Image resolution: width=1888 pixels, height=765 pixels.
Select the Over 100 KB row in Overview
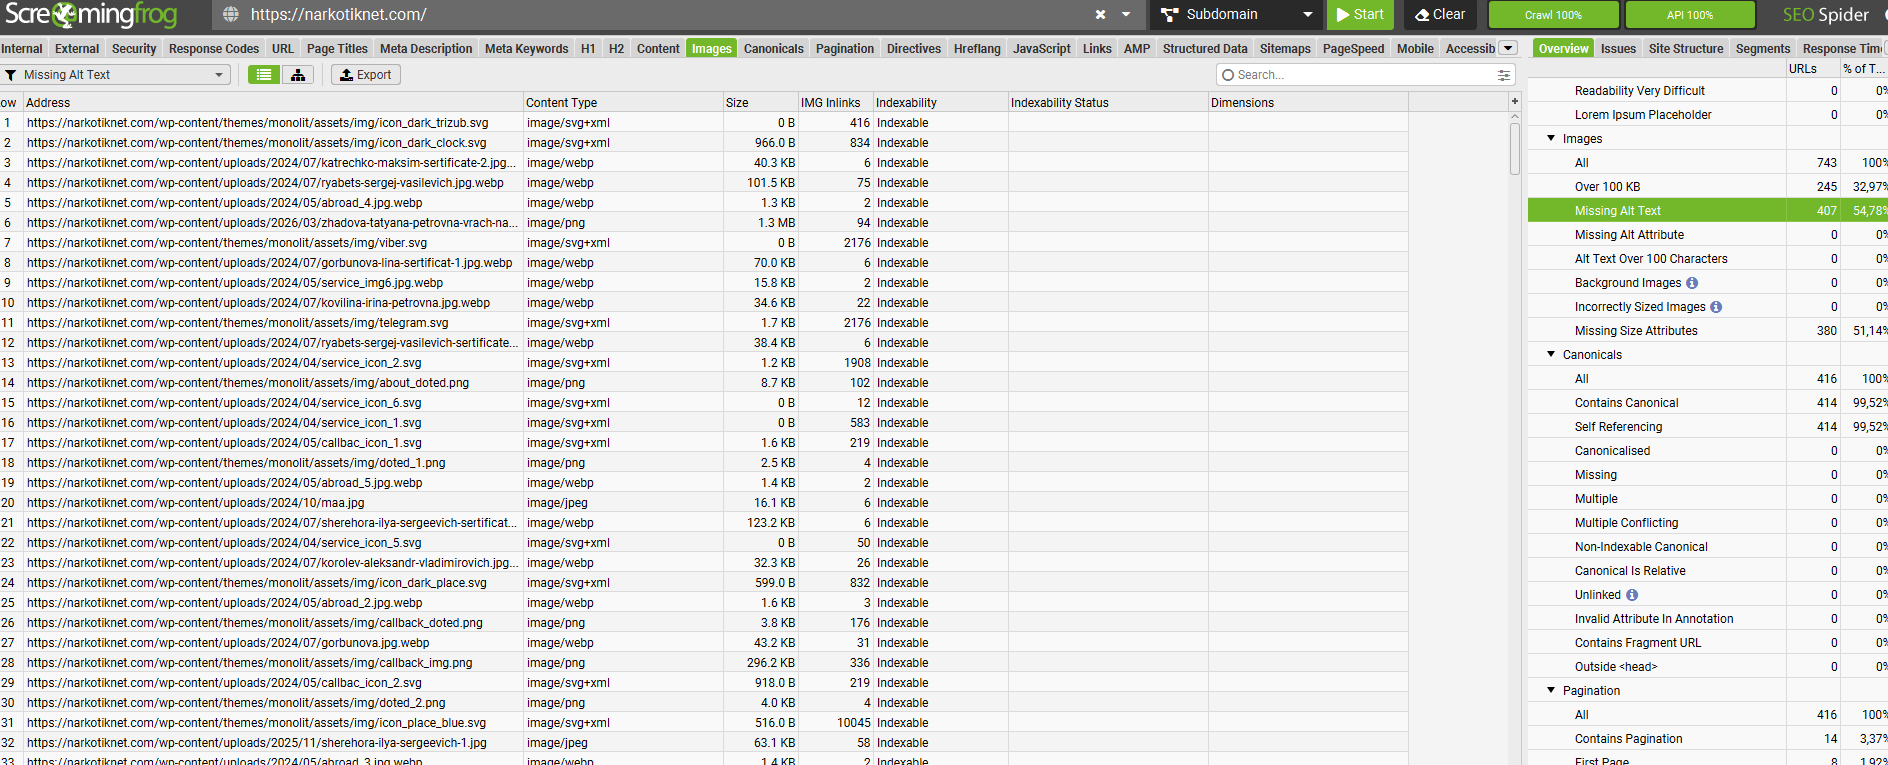point(1708,187)
